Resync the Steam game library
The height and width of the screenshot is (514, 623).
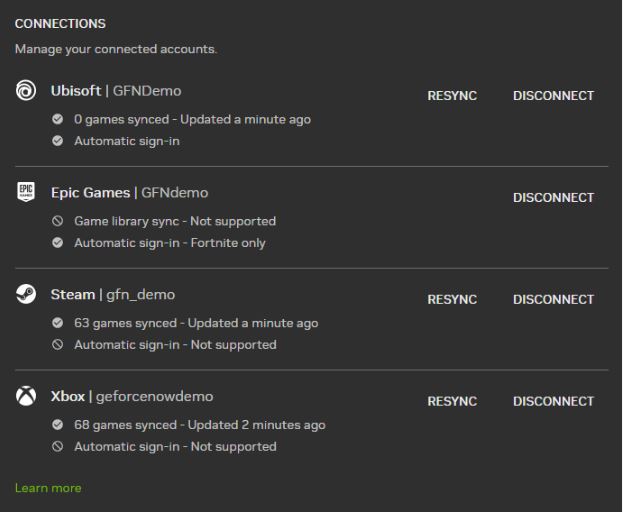tap(452, 300)
